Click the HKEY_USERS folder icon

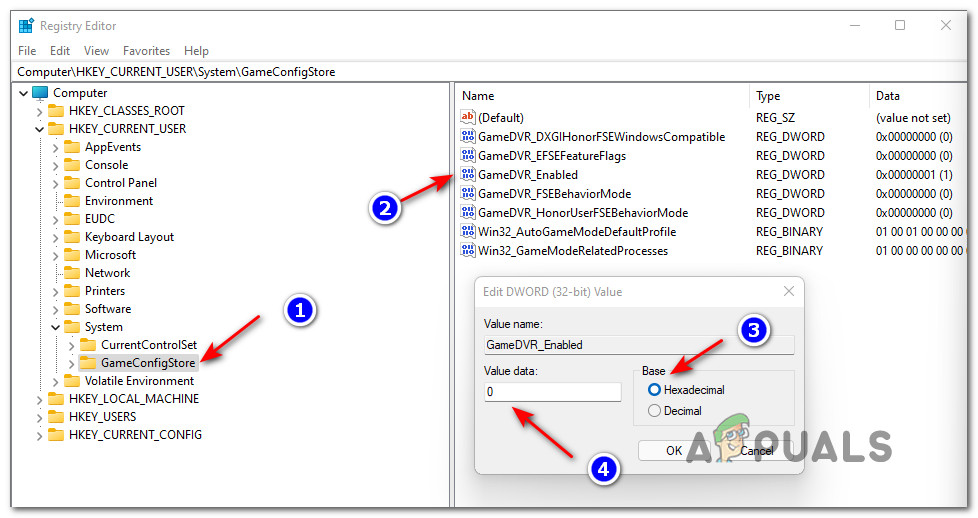pos(56,418)
